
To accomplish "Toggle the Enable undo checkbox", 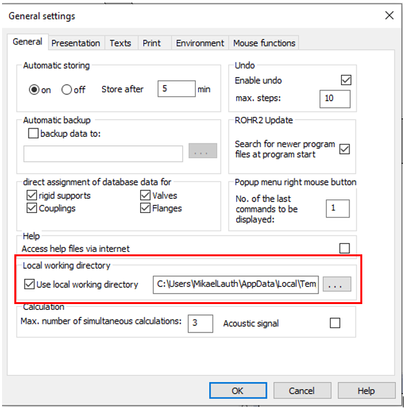I will [x=346, y=80].
